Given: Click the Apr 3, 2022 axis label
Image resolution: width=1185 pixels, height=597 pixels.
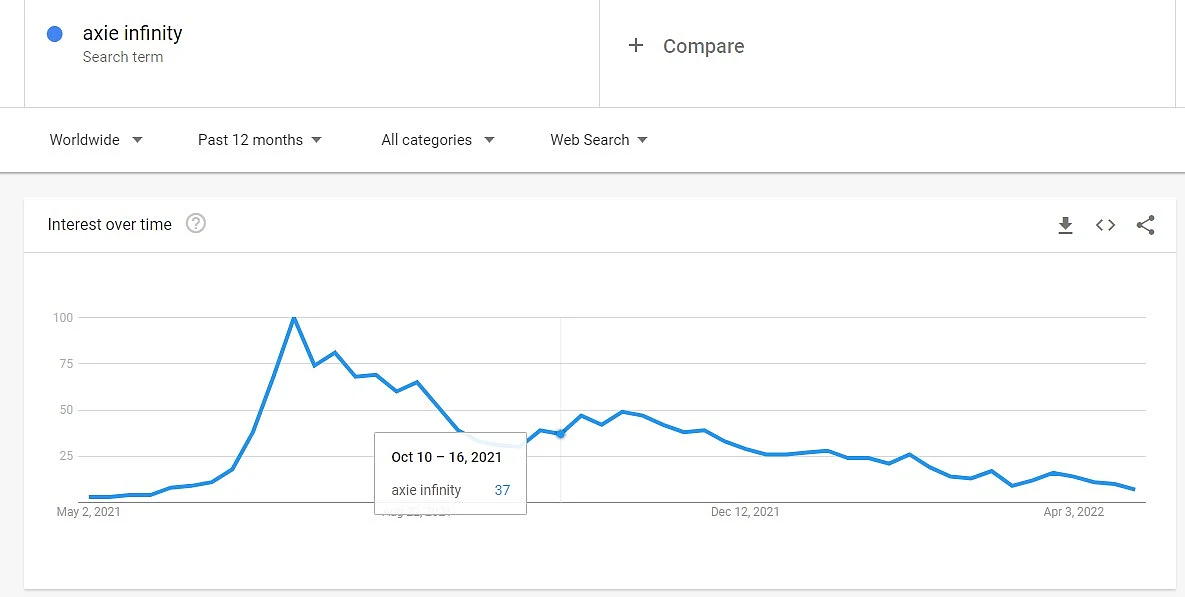Looking at the screenshot, I should point(1074,512).
